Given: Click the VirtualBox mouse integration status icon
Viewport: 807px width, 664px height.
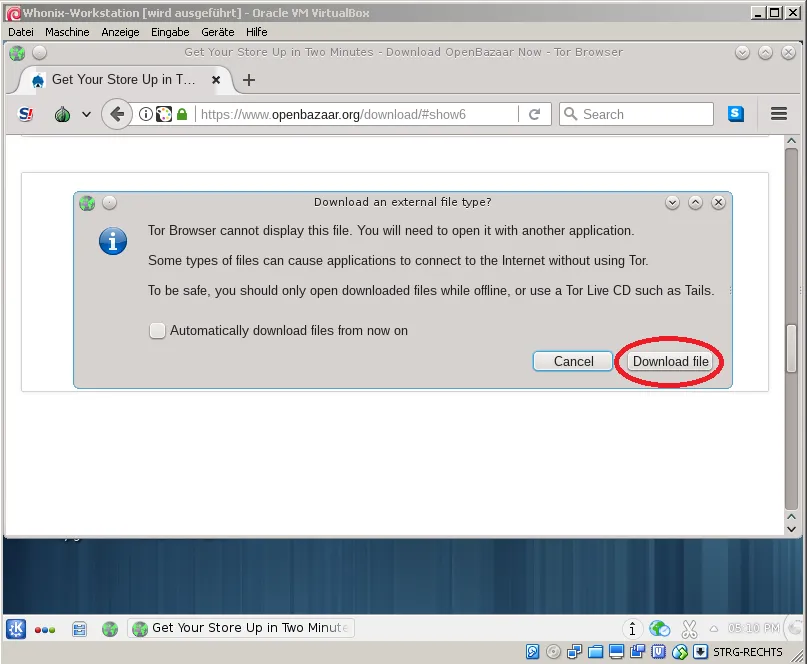Looking at the screenshot, I should point(680,652).
